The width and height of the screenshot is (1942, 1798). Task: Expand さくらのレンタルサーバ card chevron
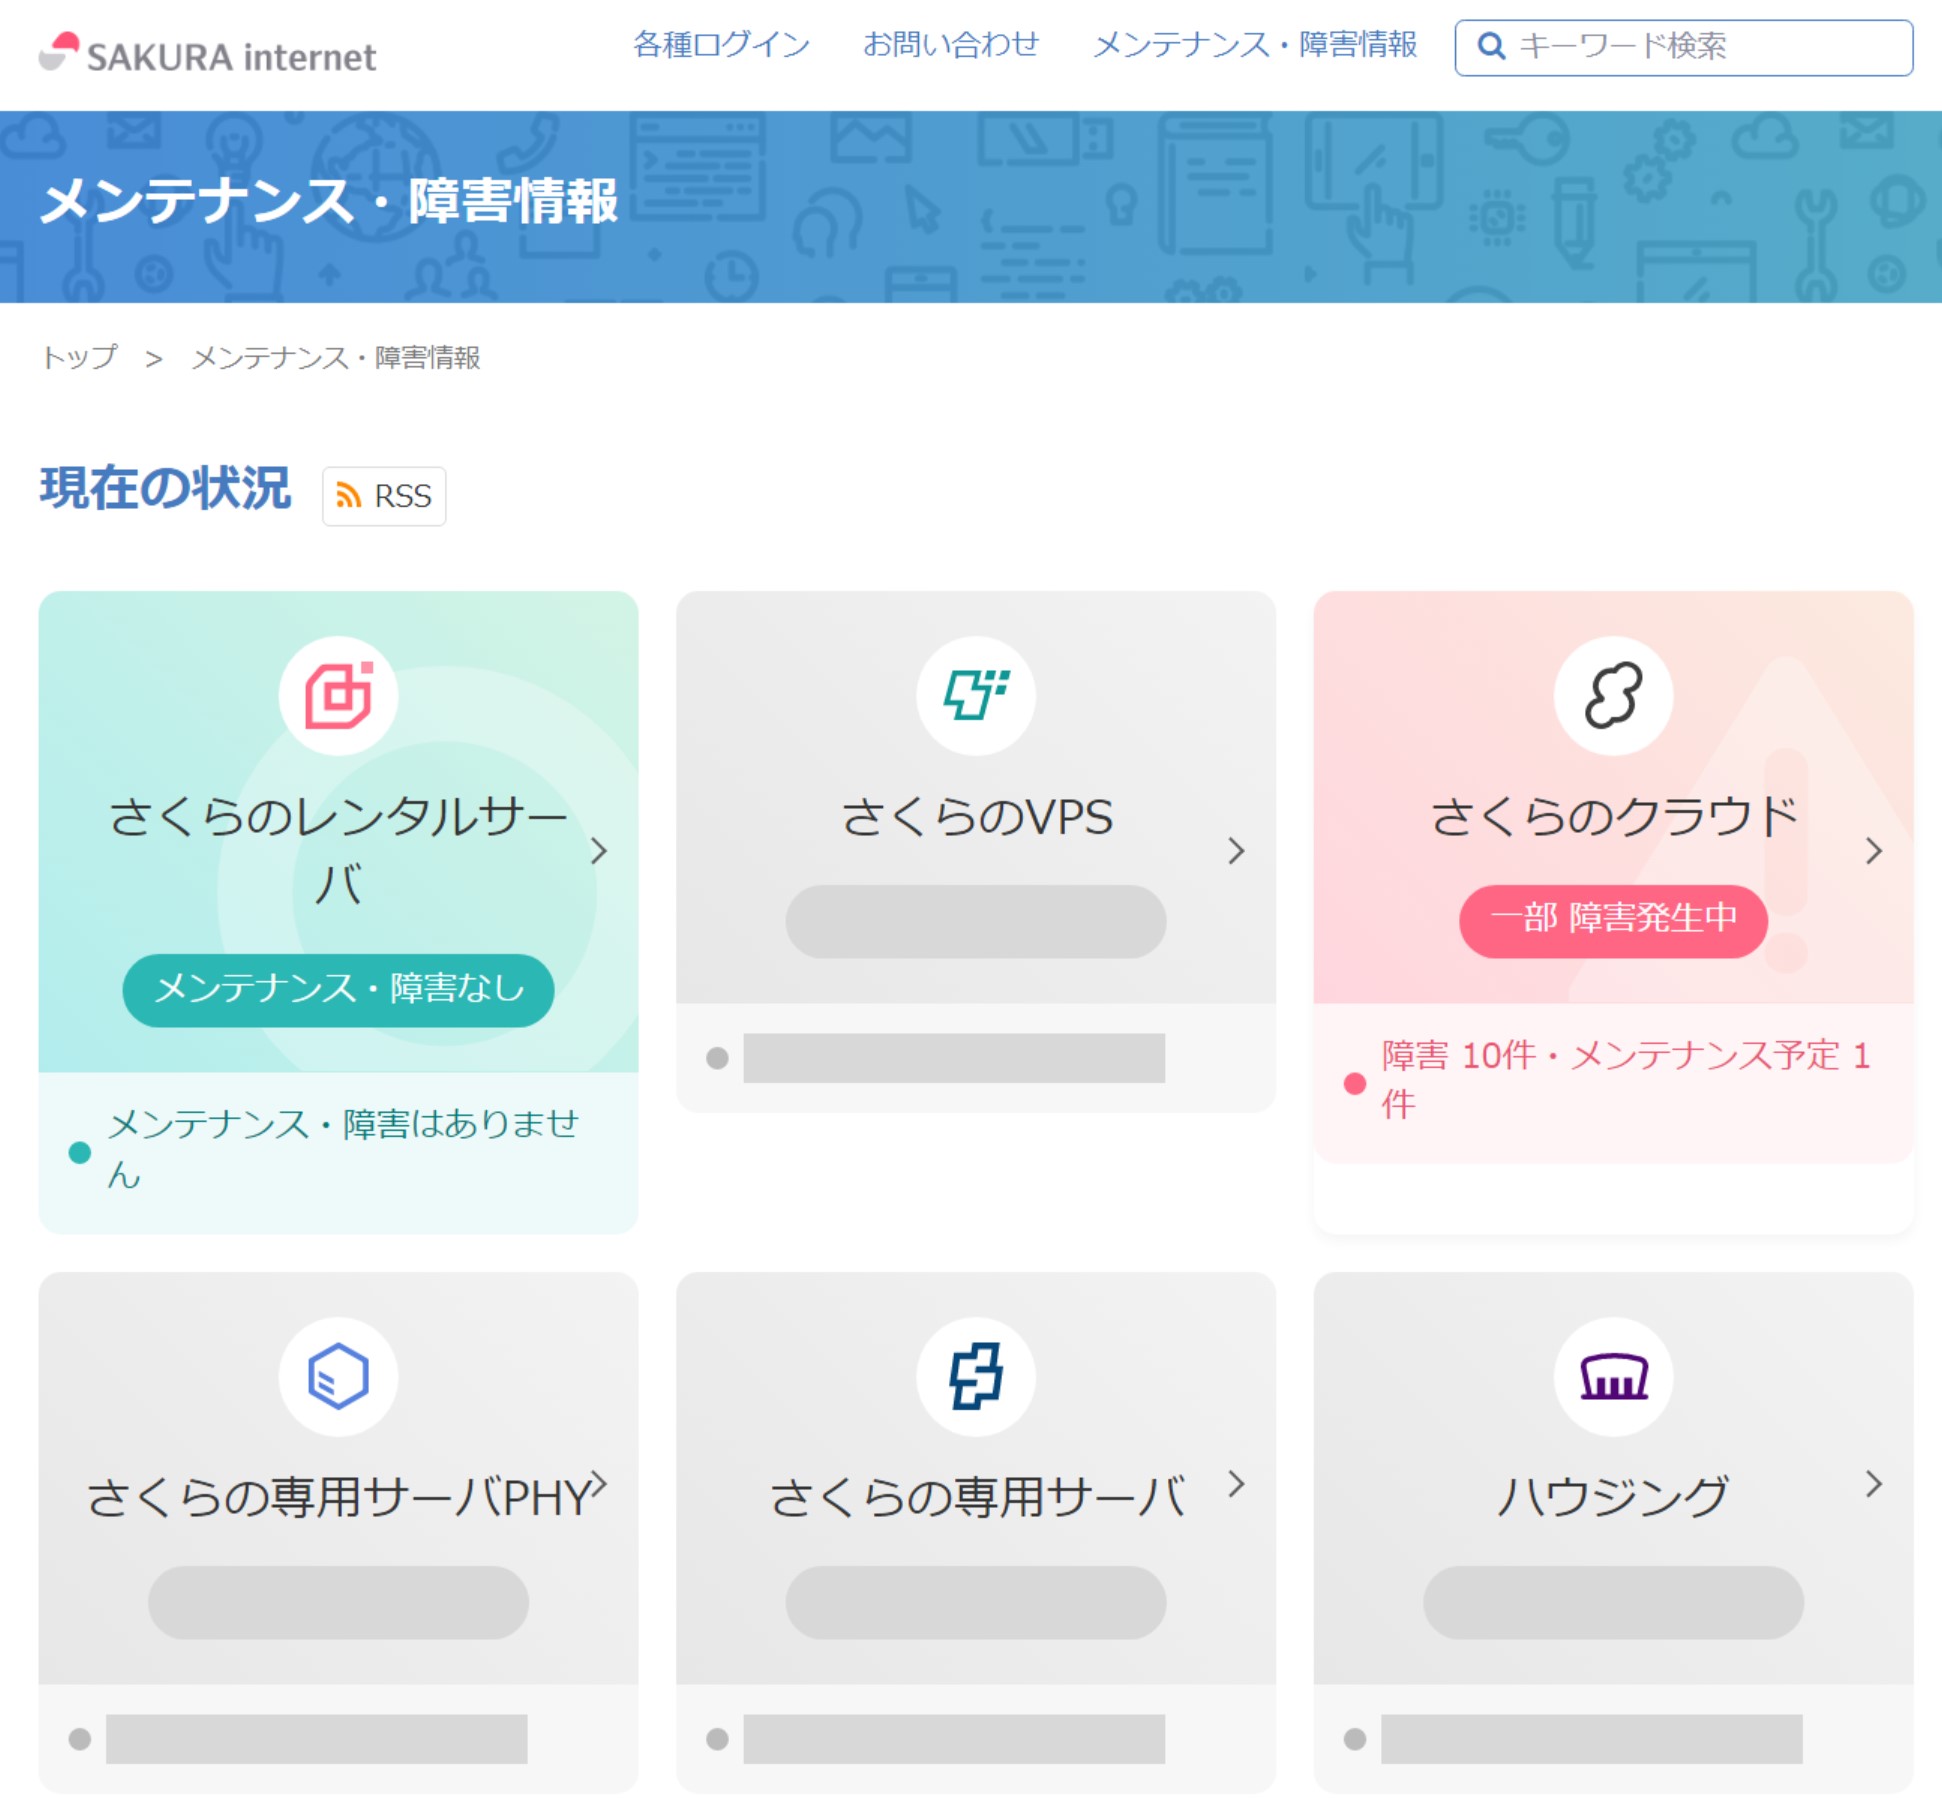tap(598, 851)
